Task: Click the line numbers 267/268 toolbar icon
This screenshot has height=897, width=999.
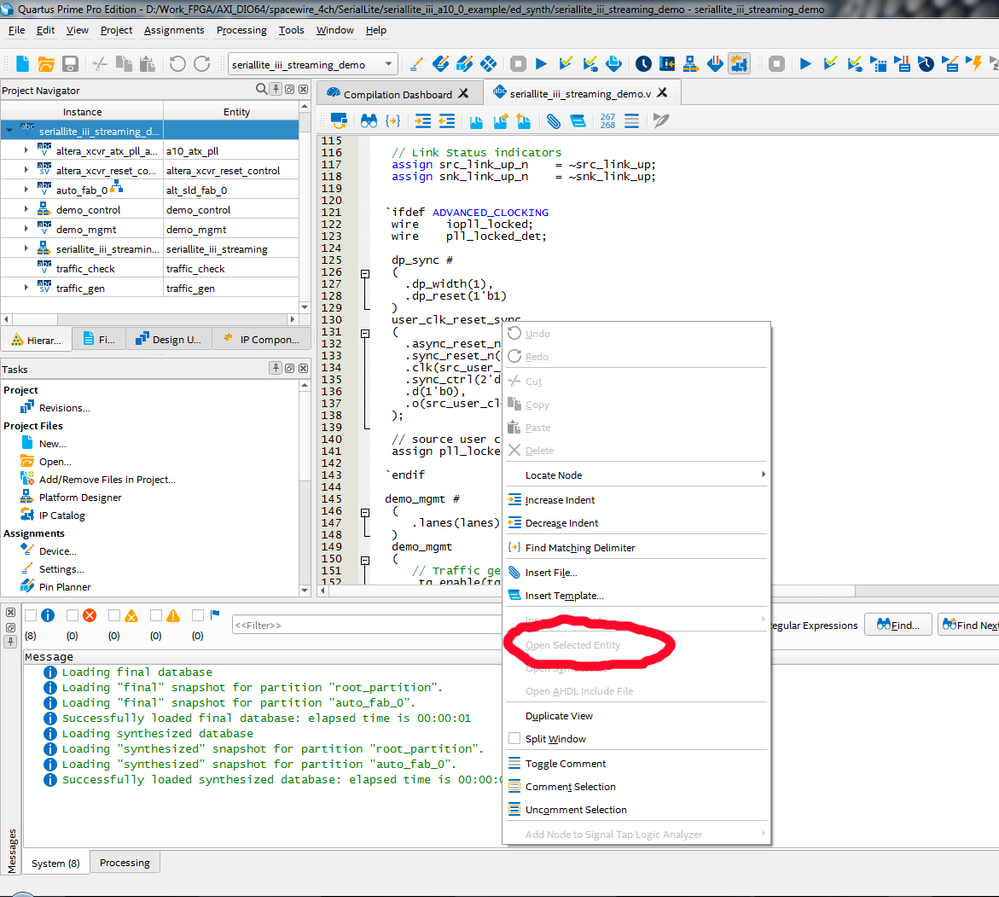Action: tap(607, 121)
